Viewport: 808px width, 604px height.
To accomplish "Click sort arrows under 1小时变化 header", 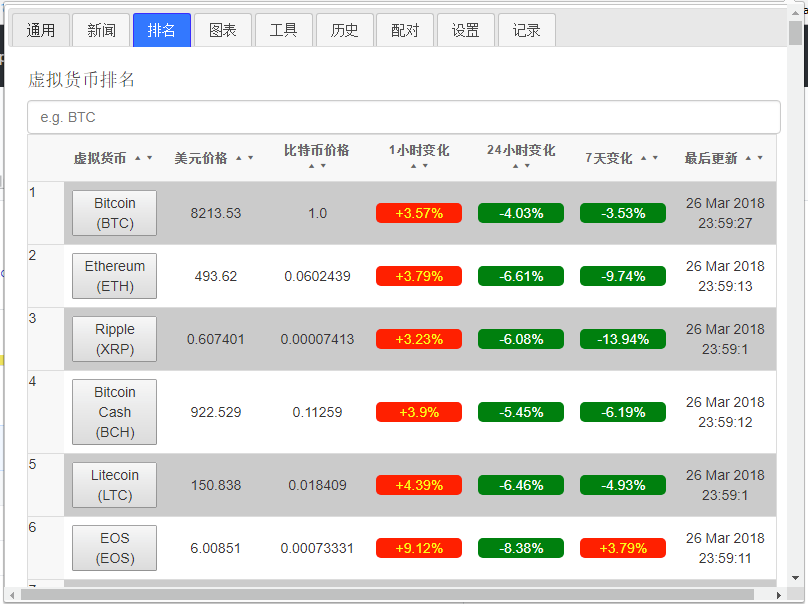I will (x=419, y=166).
